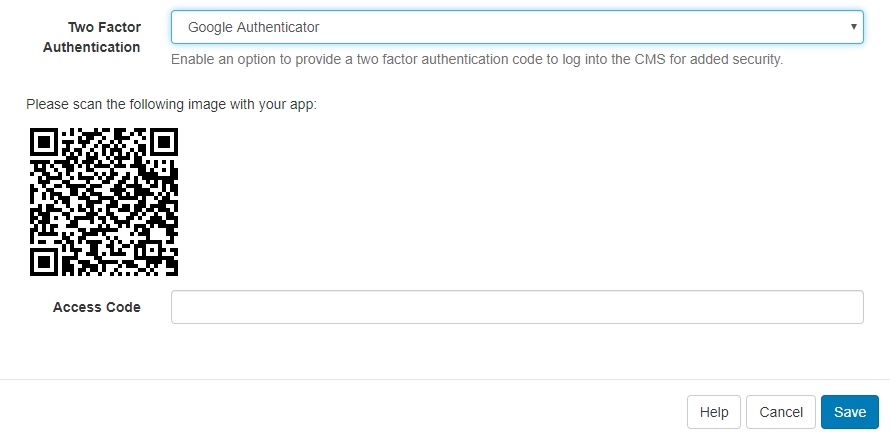Click the selected Google Authenticator value
The image size is (890, 439).
pos(254,27)
